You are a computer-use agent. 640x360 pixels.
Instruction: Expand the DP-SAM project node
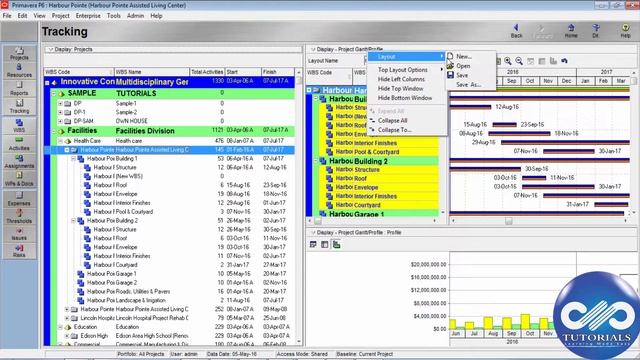point(60,121)
